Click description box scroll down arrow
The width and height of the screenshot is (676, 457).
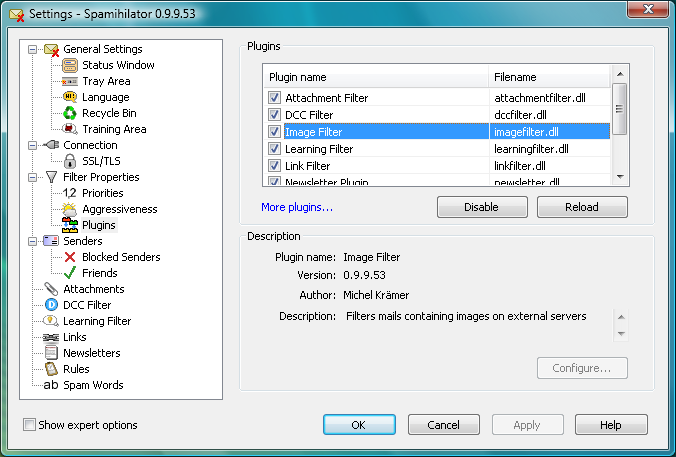tap(621, 333)
